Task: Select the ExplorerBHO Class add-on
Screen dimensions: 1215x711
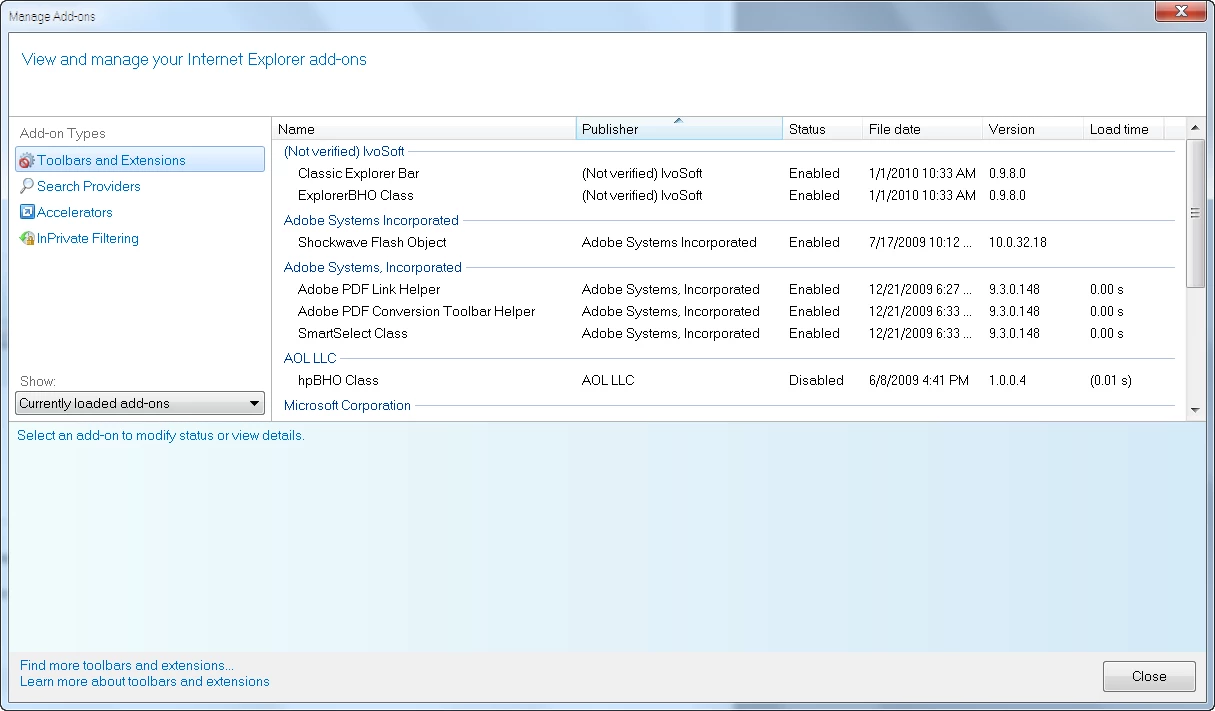Action: [355, 195]
